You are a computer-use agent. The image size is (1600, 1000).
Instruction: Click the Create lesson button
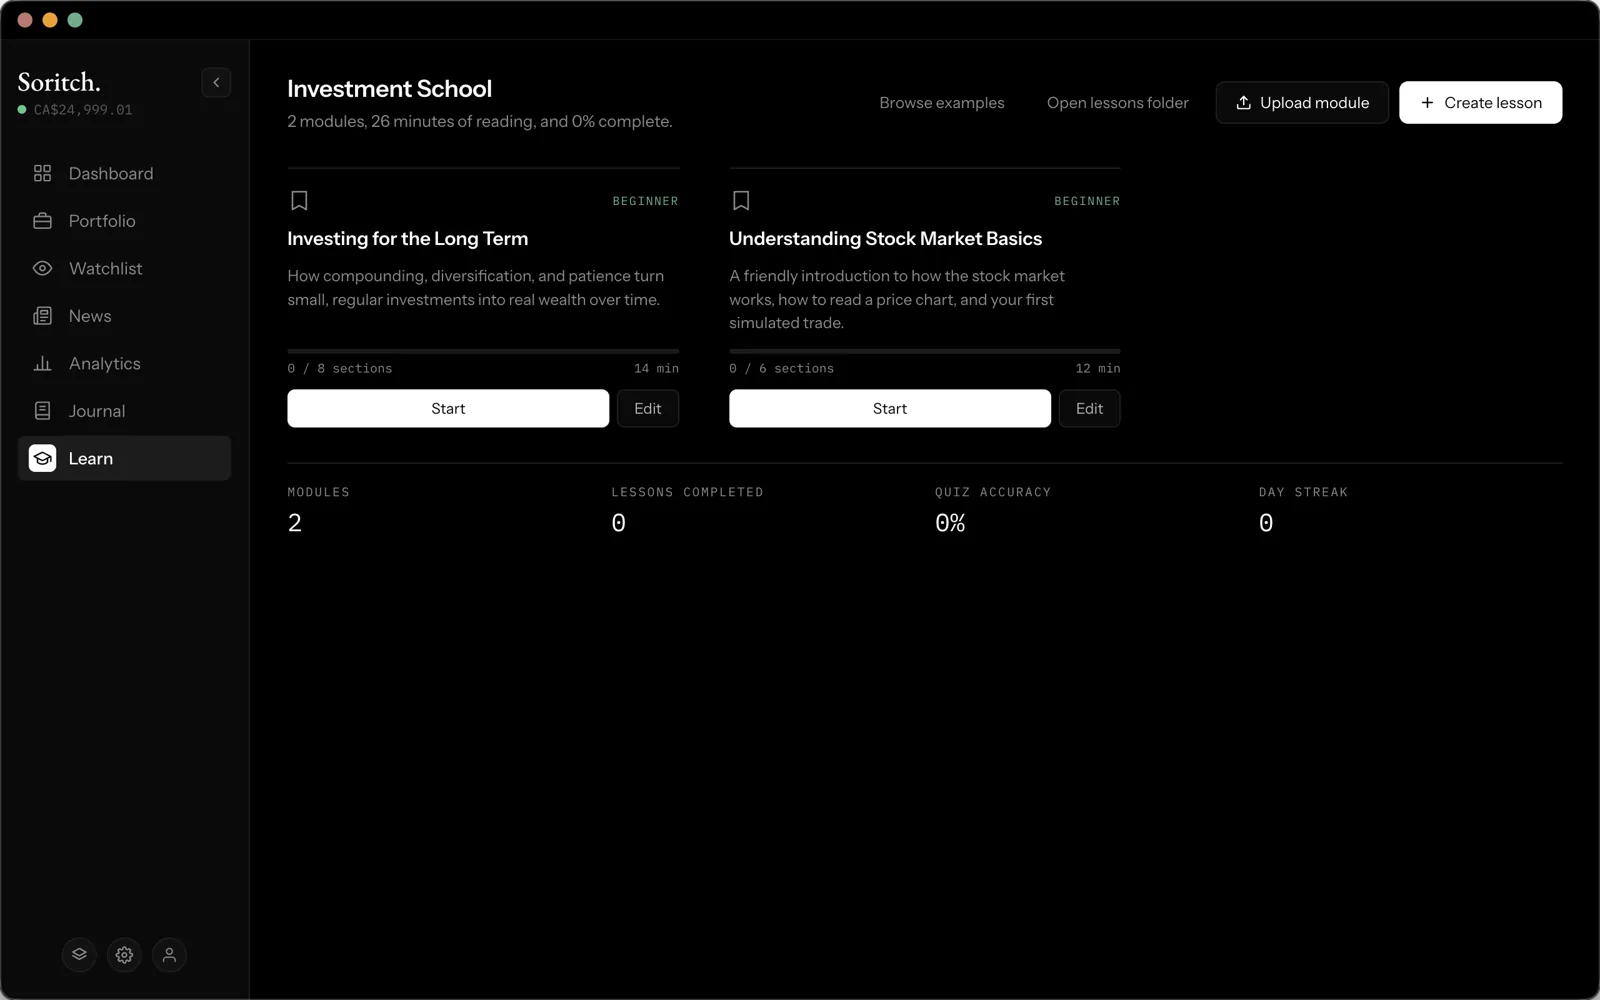point(1480,103)
